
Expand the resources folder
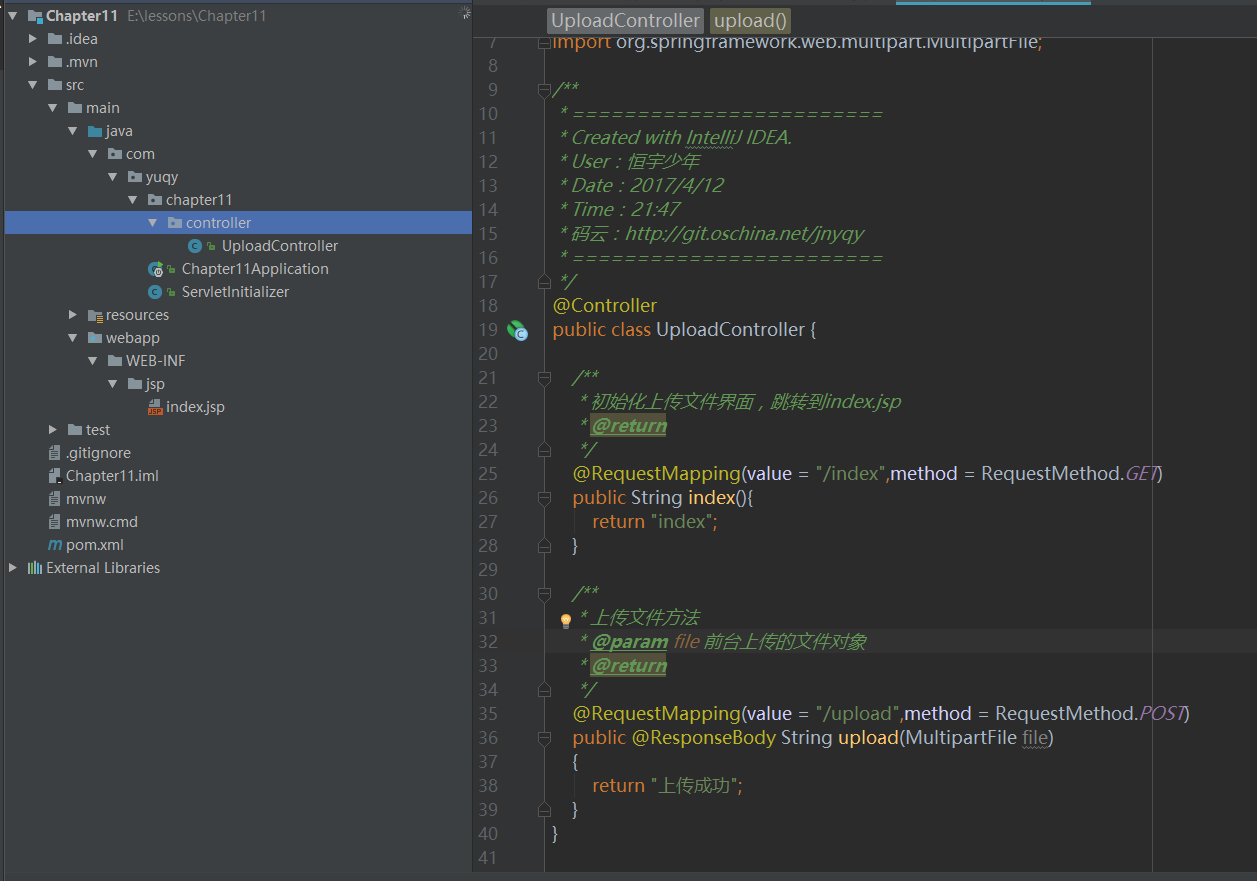tap(73, 315)
